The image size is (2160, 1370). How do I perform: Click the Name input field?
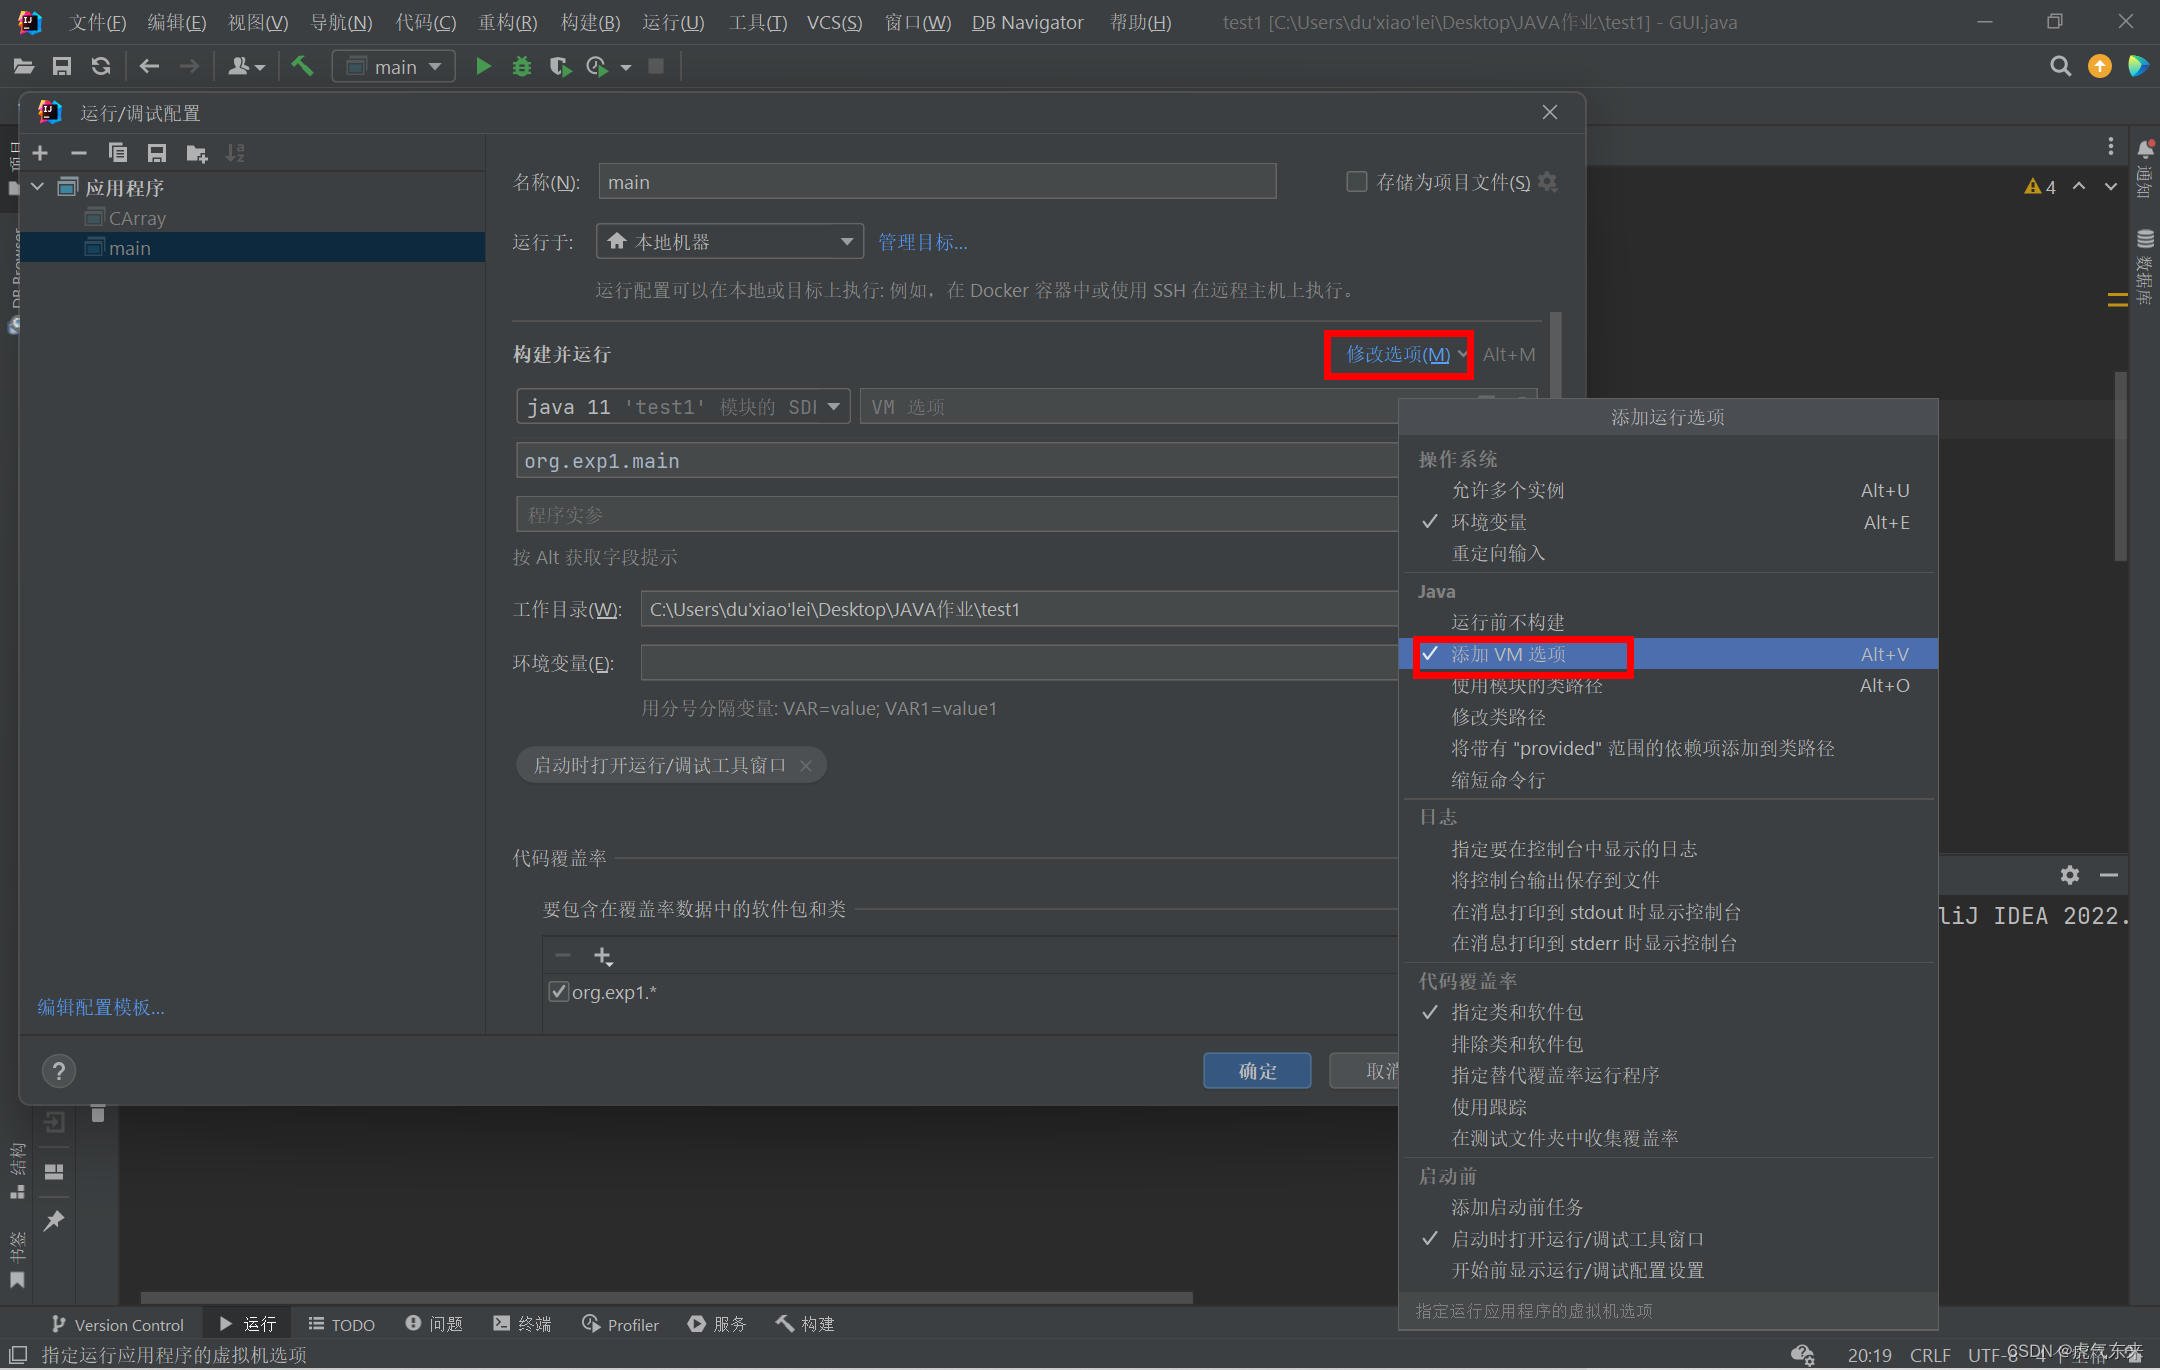[x=936, y=182]
